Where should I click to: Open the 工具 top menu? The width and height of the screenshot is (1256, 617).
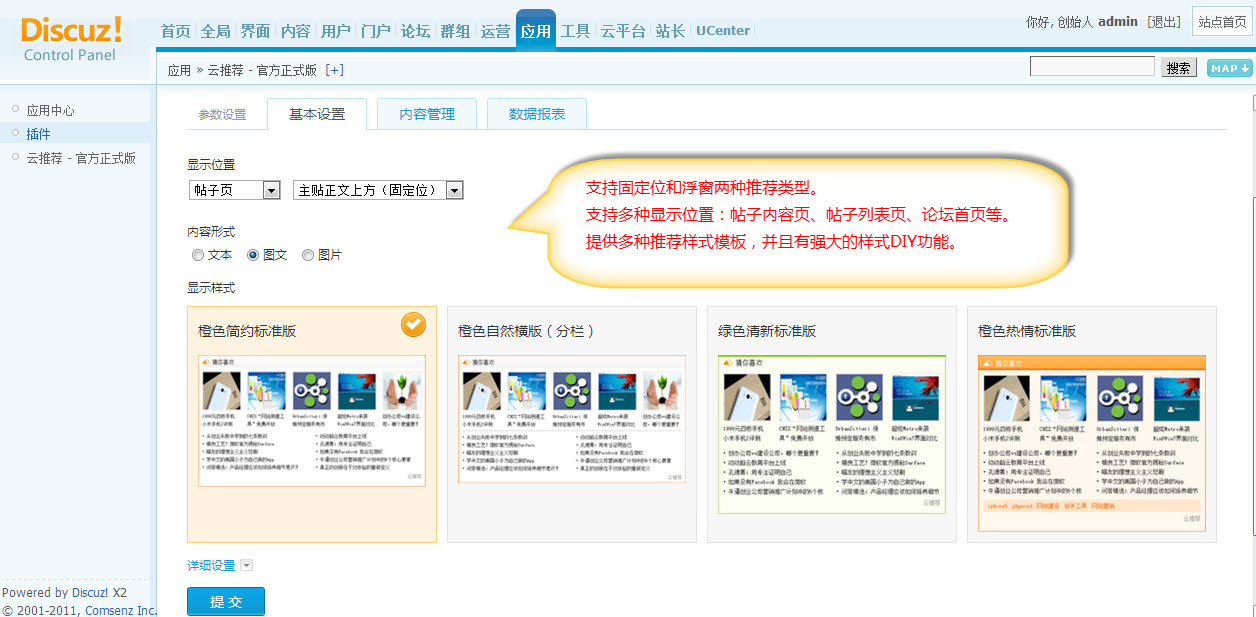pyautogui.click(x=575, y=31)
